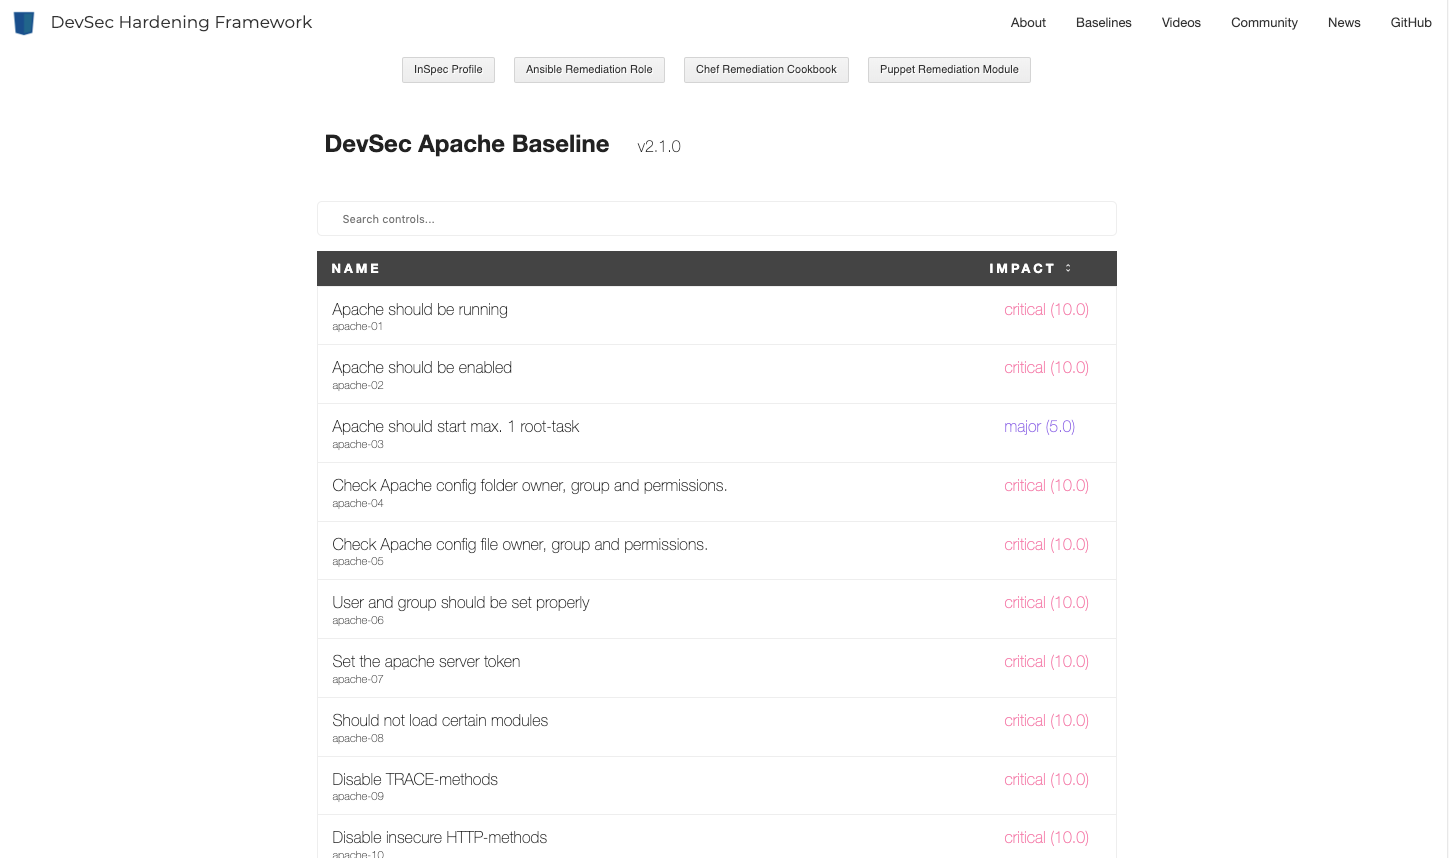
Task: Click the DevSec Apache Baseline heading
Action: [467, 144]
